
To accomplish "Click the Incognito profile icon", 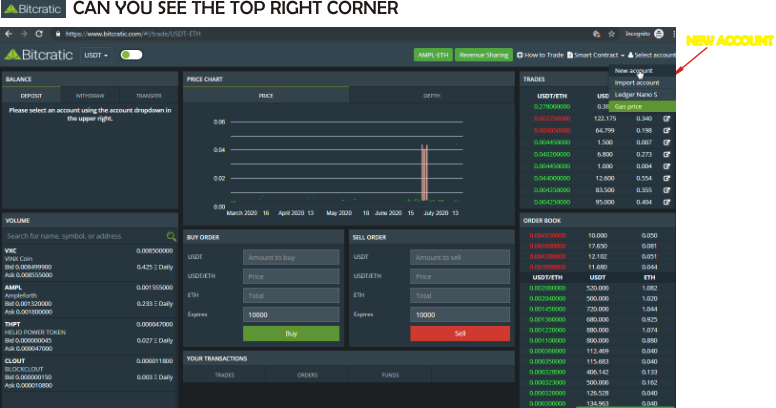I will coord(659,34).
